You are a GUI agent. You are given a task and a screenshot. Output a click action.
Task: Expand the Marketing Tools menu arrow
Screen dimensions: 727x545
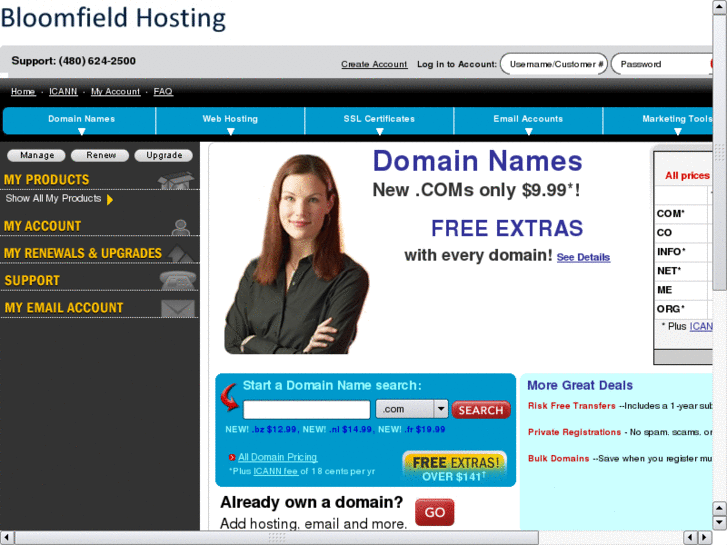click(x=678, y=132)
